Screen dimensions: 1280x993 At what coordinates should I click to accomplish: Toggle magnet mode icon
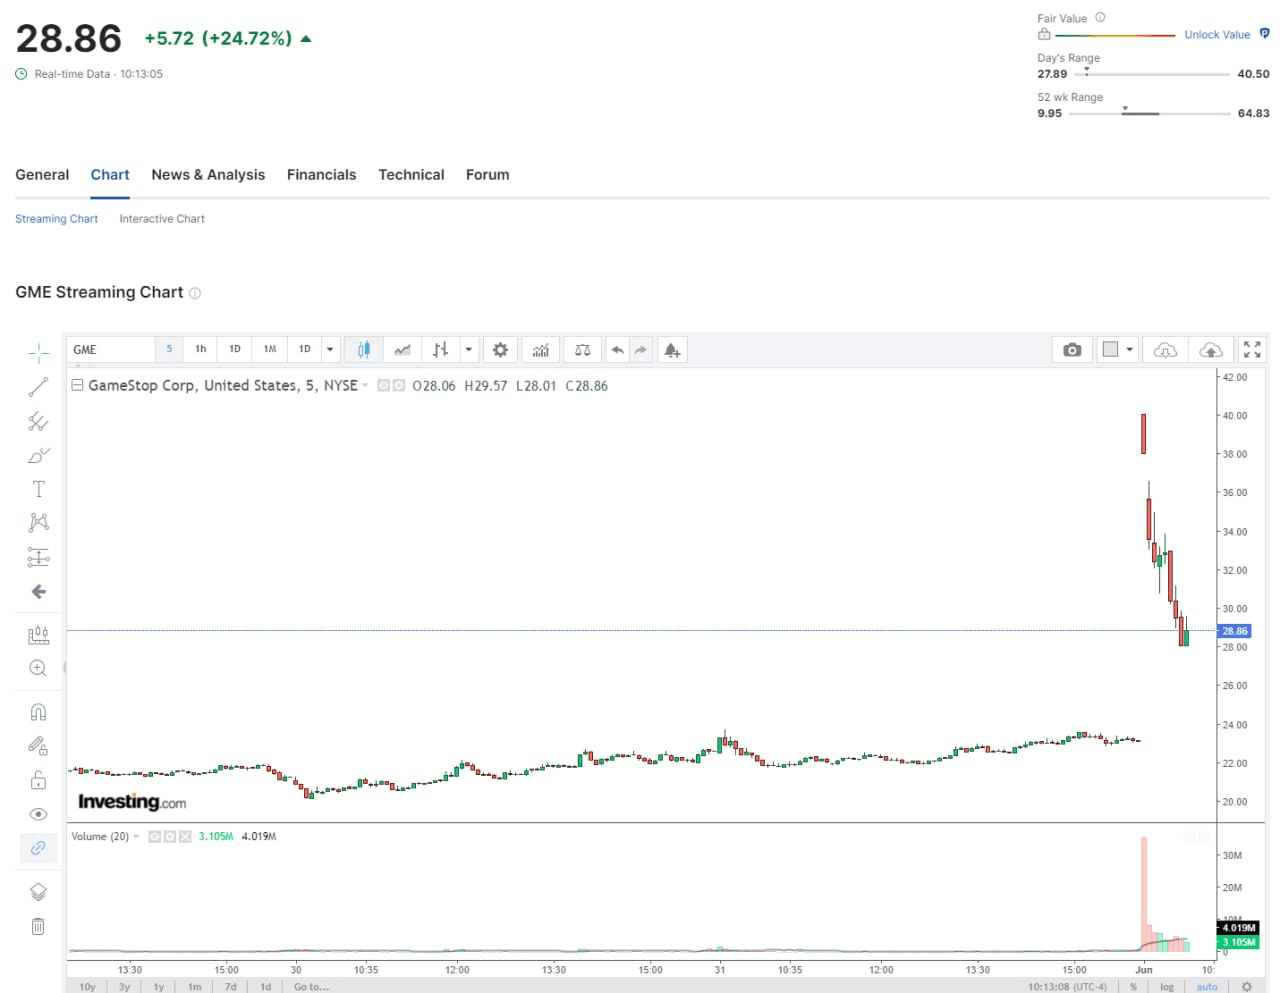point(38,712)
